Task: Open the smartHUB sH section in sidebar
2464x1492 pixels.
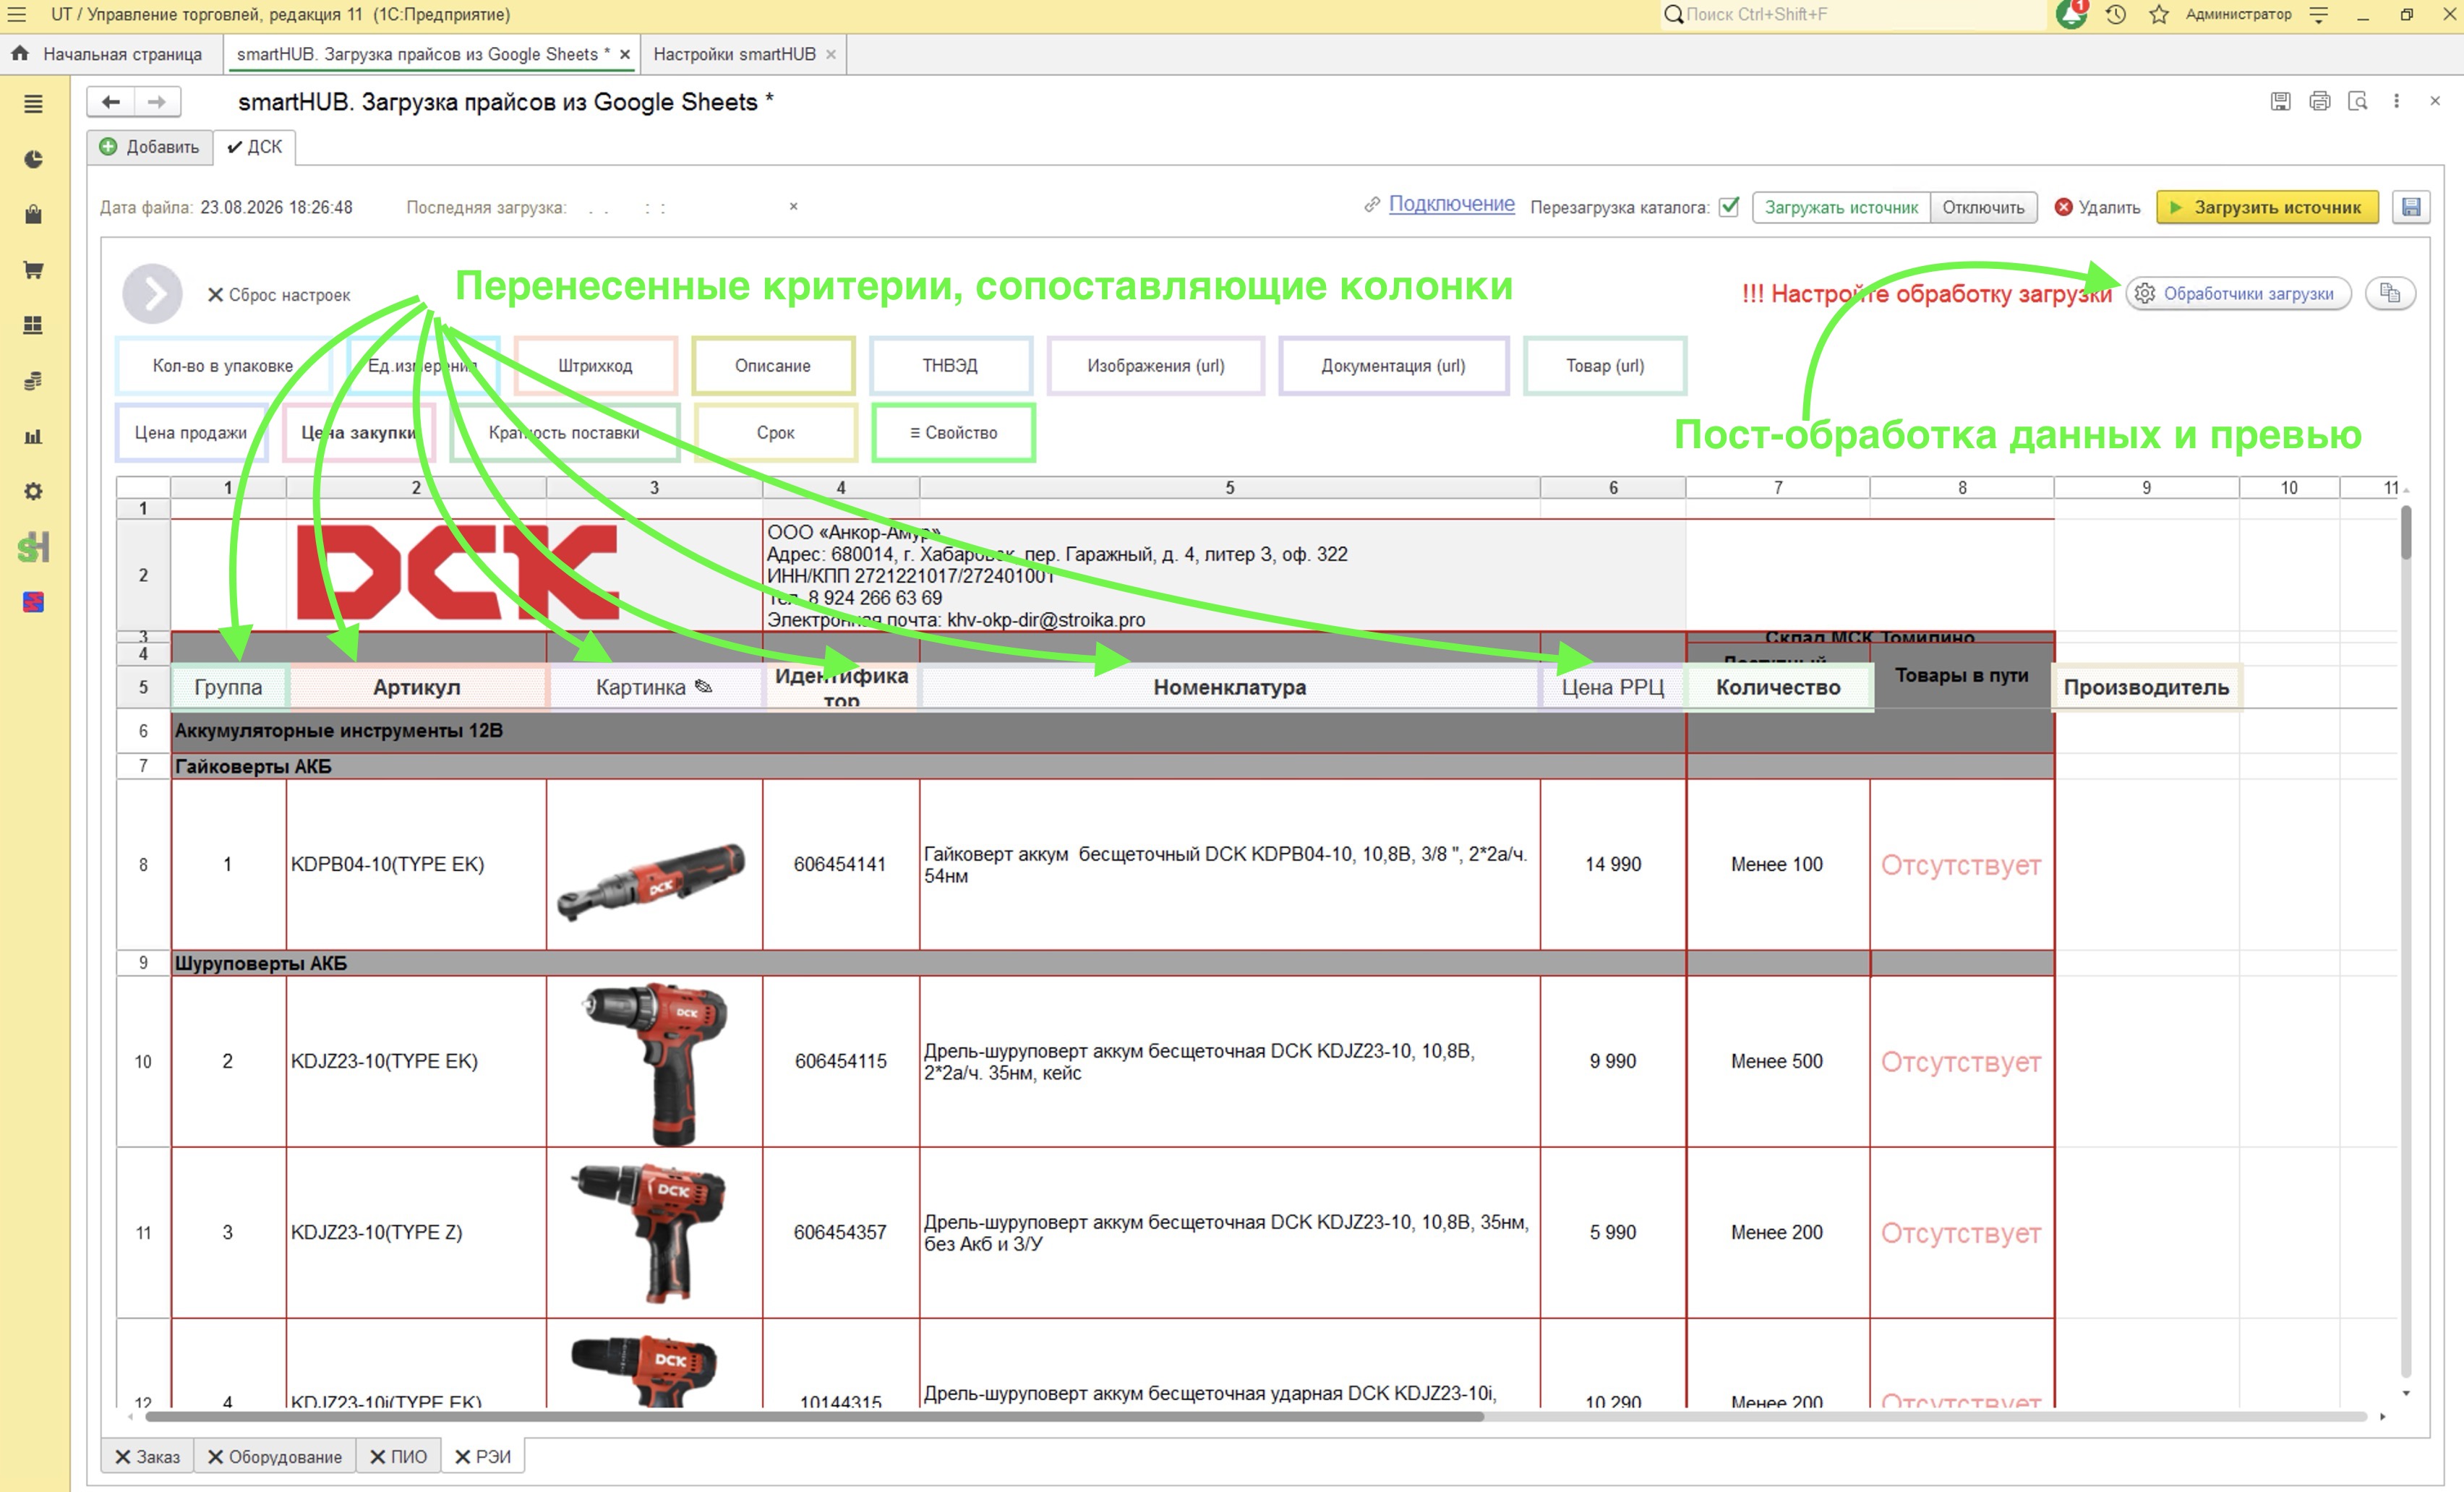Action: click(x=33, y=547)
